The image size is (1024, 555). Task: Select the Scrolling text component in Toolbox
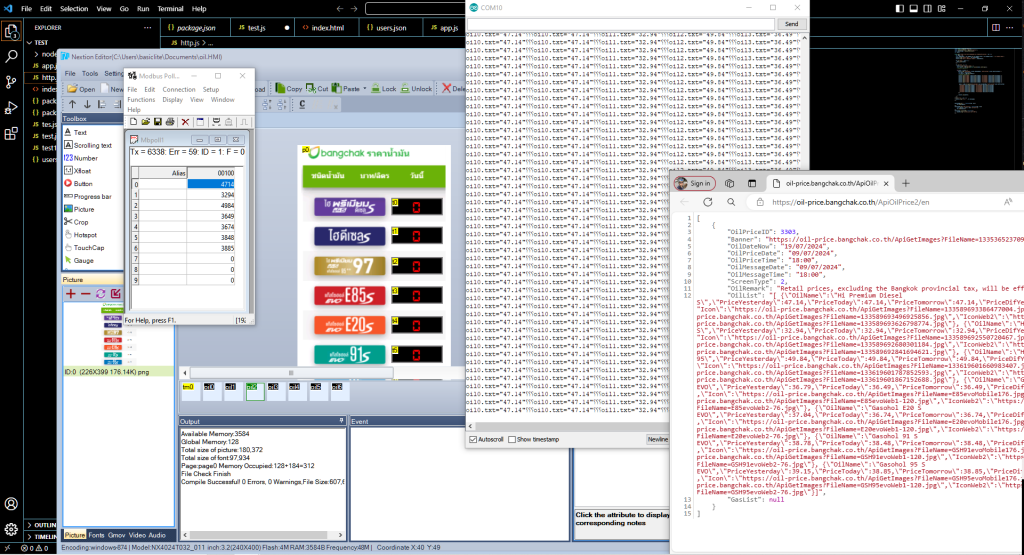click(88, 145)
